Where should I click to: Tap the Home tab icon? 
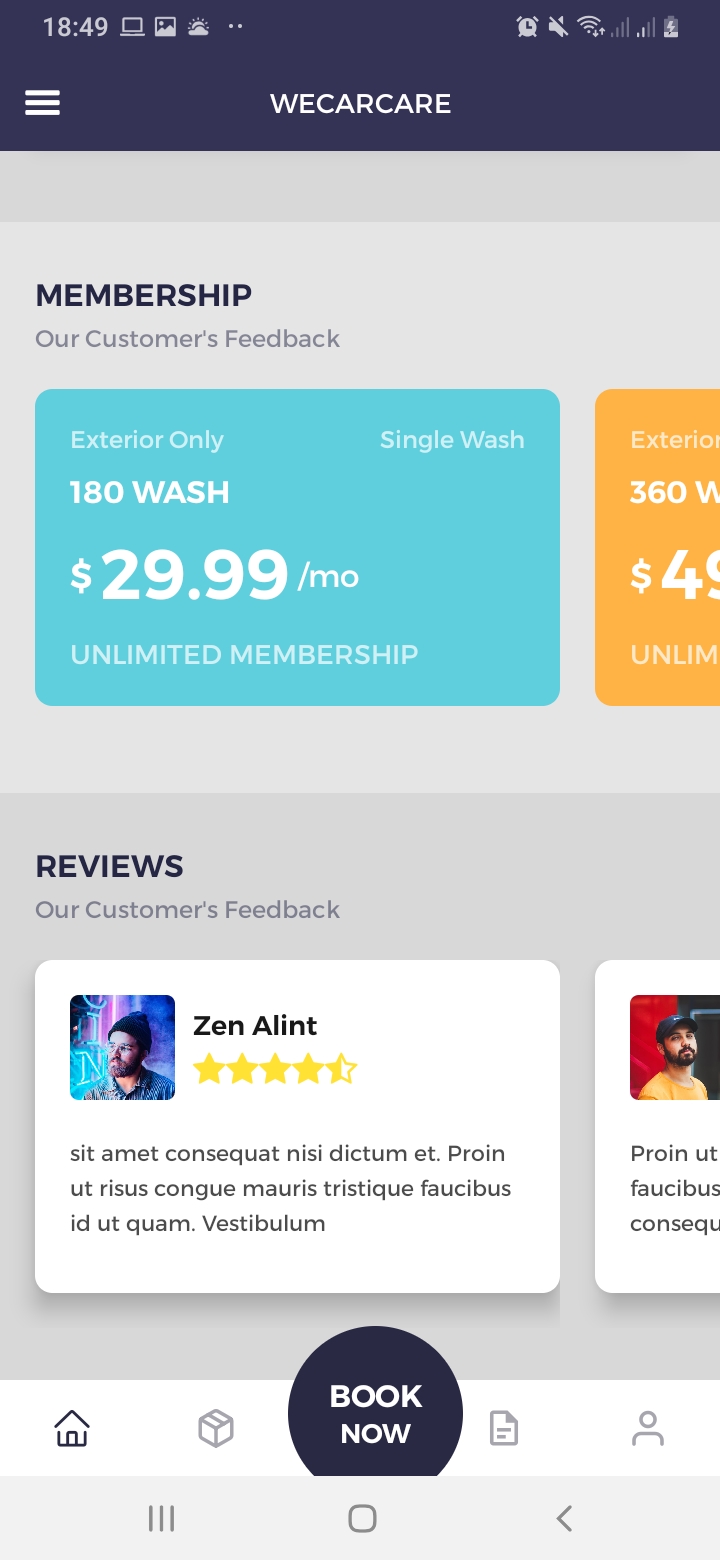[72, 1428]
